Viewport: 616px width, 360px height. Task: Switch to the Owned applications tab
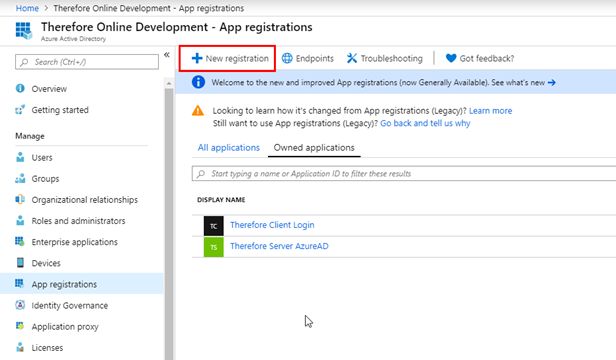click(x=314, y=148)
